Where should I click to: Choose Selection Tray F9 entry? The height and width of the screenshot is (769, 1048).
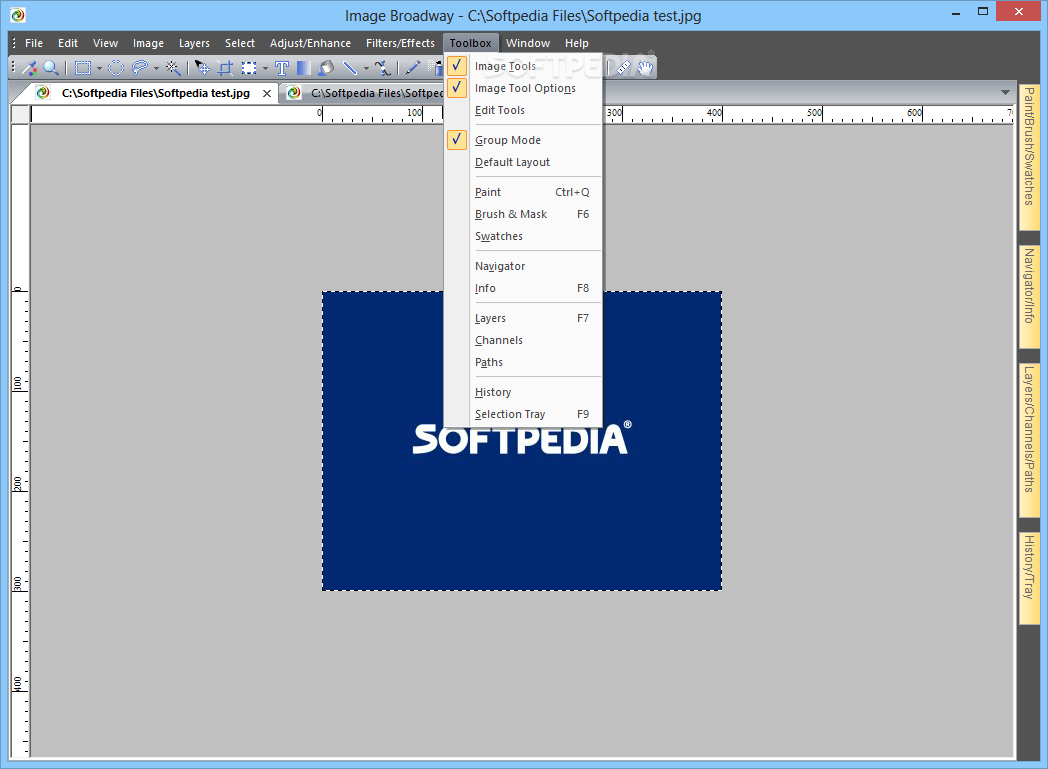(x=523, y=415)
